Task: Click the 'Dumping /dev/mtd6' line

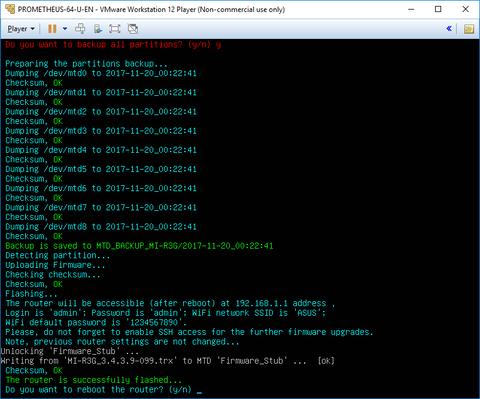Action: coord(101,188)
